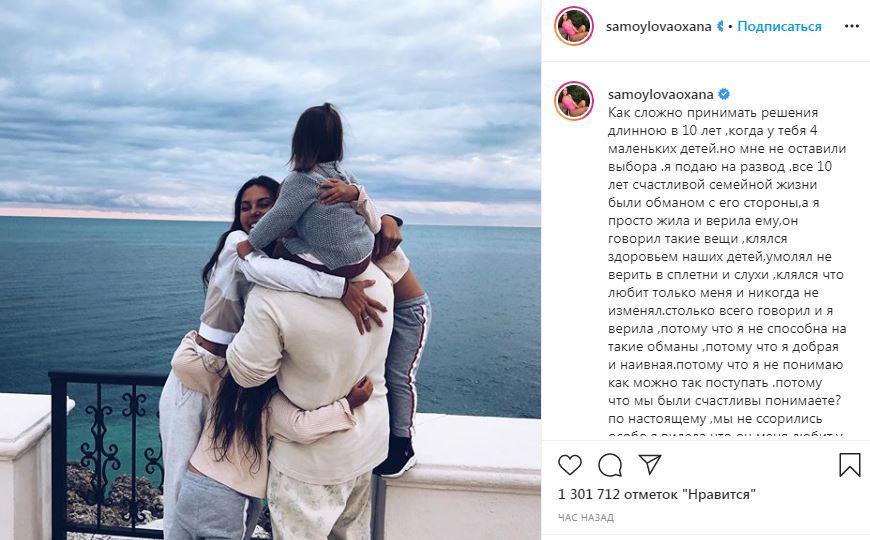Open comments via speech bubble icon
Viewport: 870px width, 540px height.
[x=610, y=465]
